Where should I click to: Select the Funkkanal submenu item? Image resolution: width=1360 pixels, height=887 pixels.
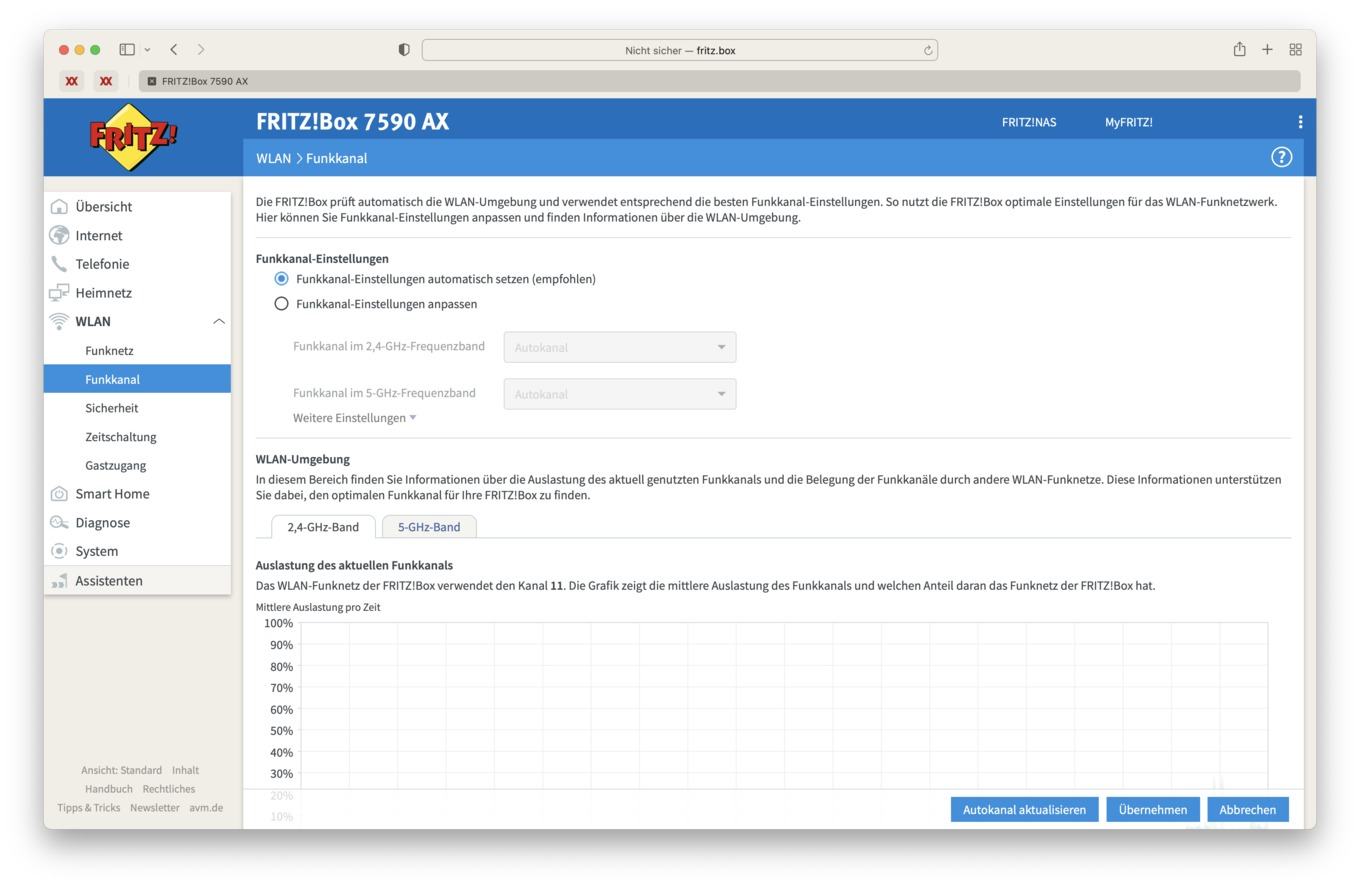[x=137, y=379]
